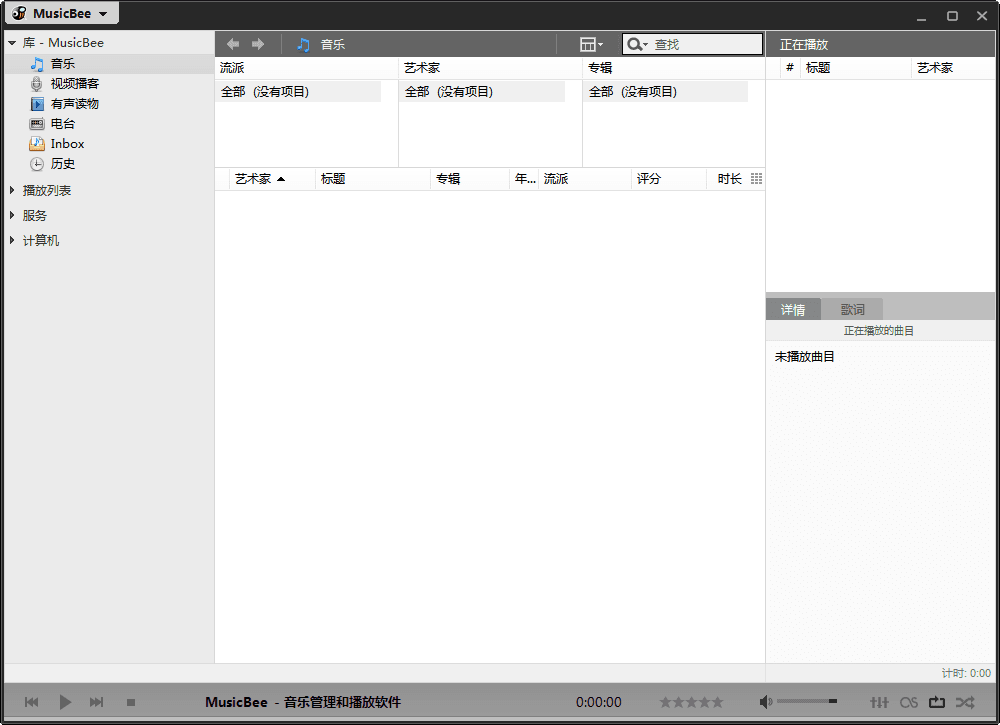Mute audio with the speaker icon
The image size is (1000, 725).
(765, 702)
